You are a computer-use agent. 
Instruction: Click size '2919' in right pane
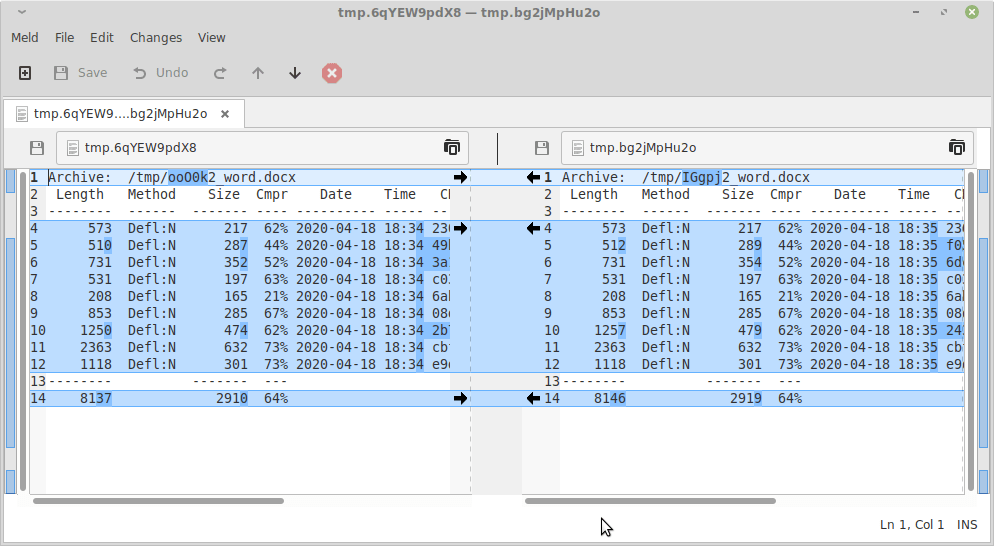coord(746,398)
